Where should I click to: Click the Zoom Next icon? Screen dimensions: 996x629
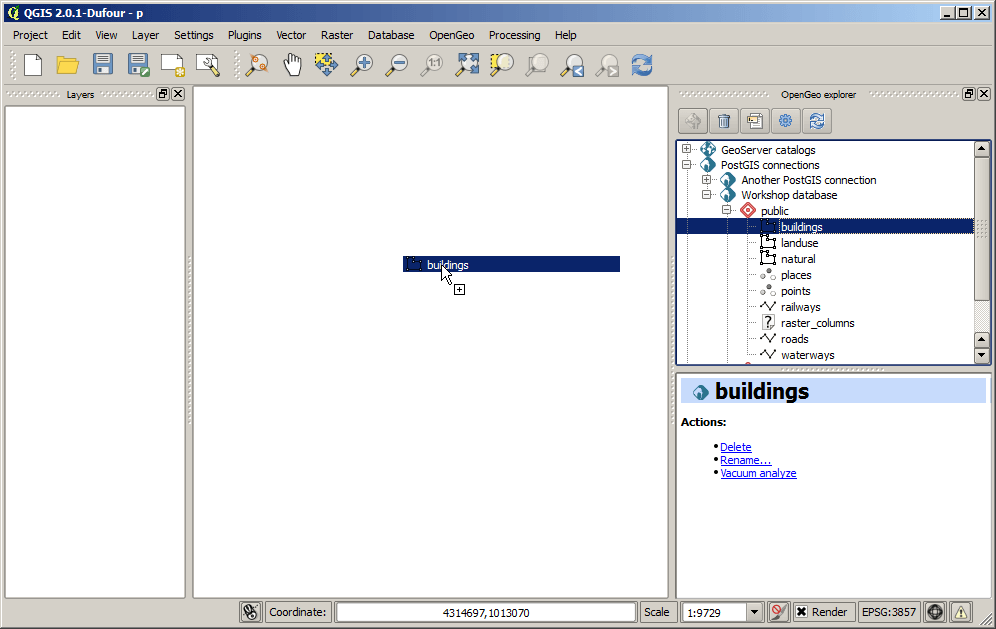pyautogui.click(x=607, y=65)
